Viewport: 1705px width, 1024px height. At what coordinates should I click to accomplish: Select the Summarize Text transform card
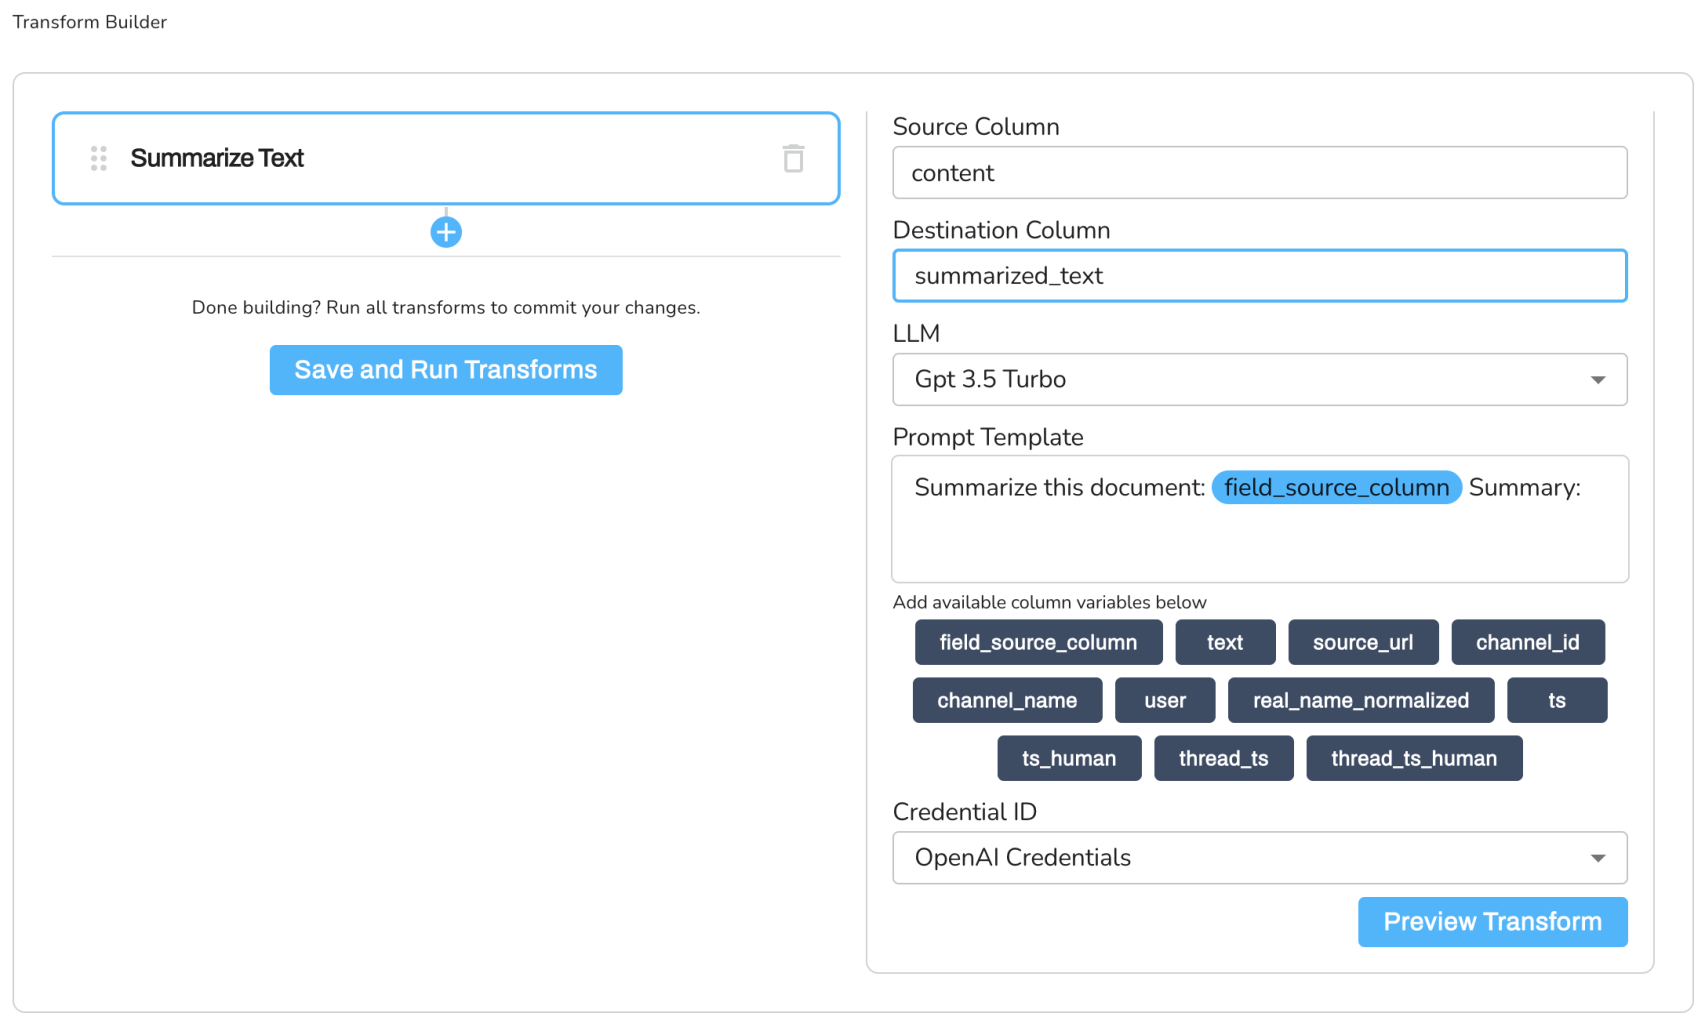pyautogui.click(x=446, y=158)
